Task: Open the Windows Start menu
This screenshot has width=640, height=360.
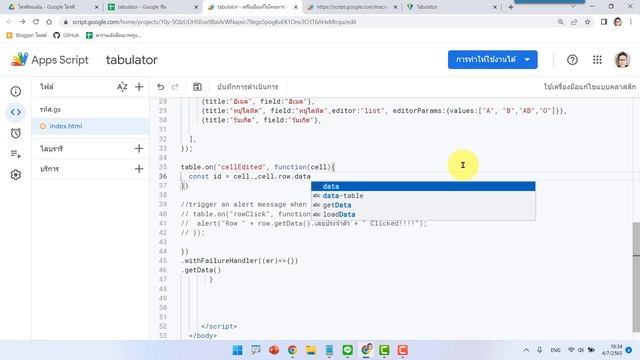Action: point(237,350)
